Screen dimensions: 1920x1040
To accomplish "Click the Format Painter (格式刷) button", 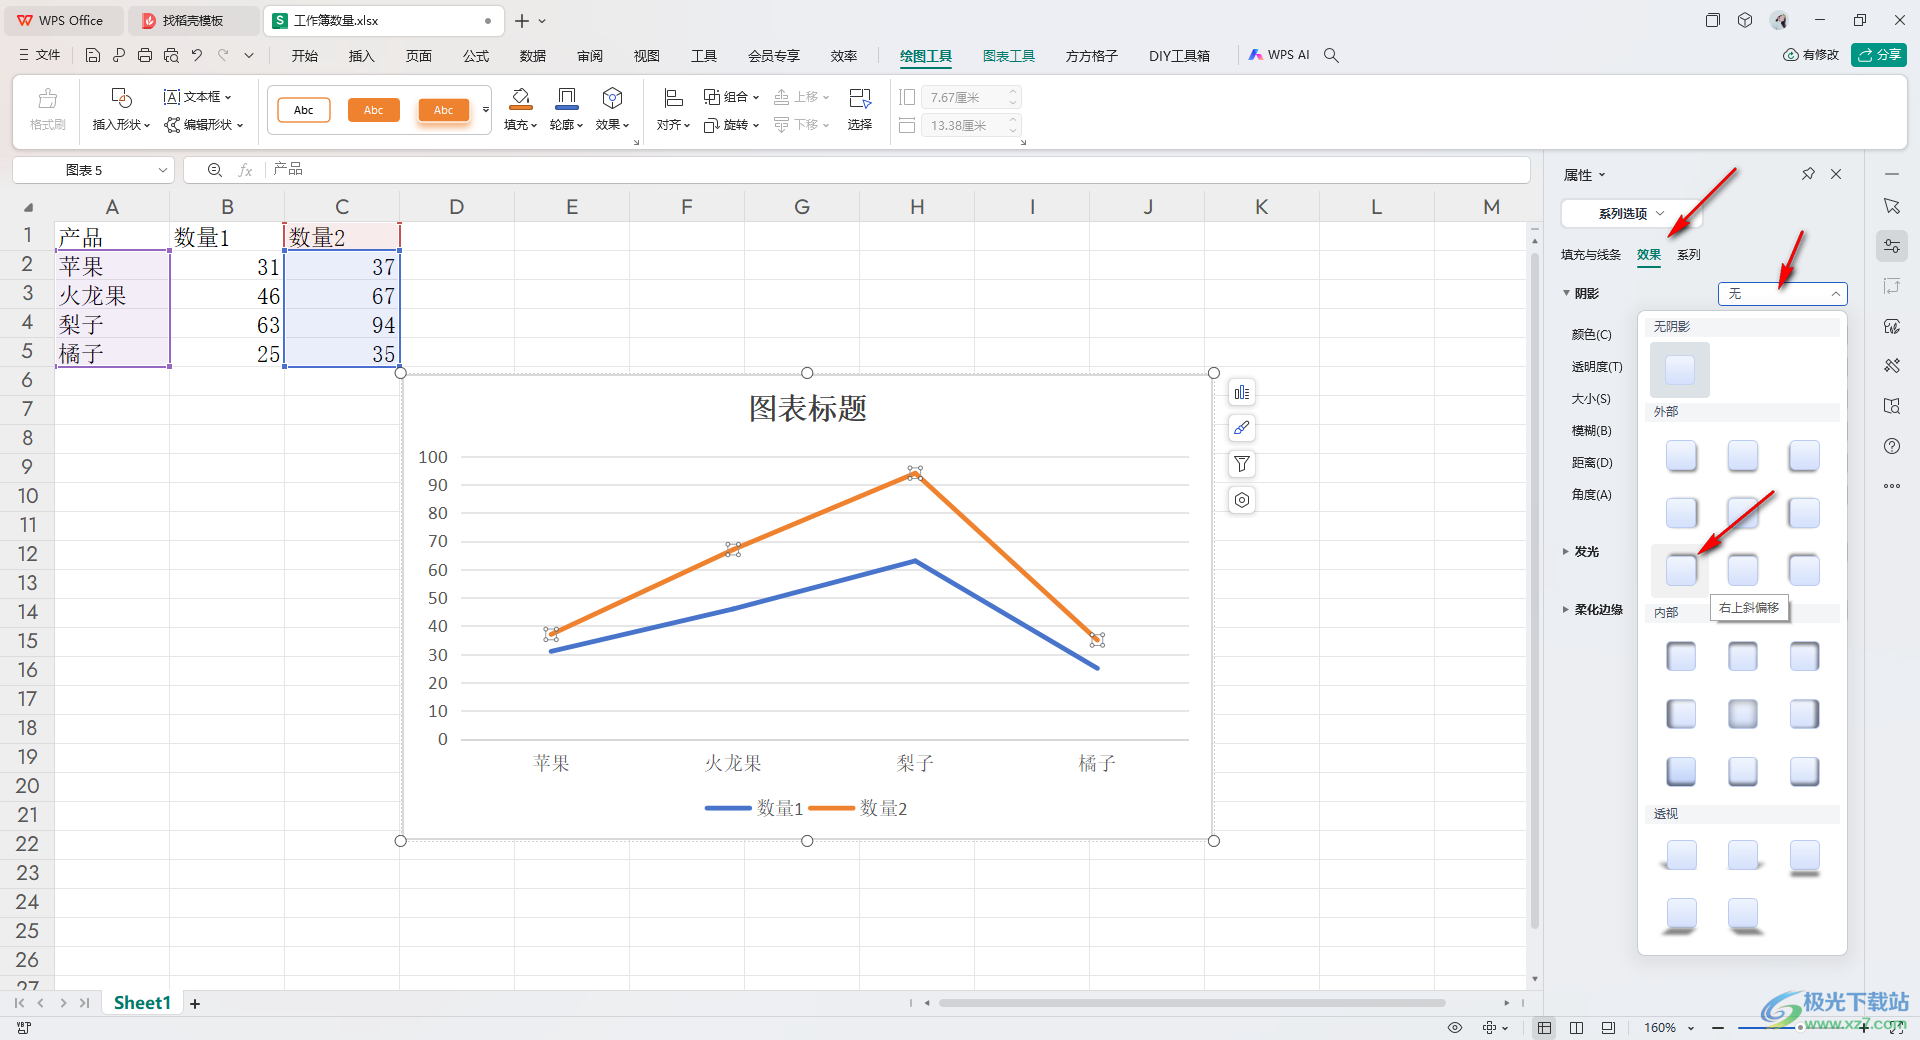I will tap(47, 110).
